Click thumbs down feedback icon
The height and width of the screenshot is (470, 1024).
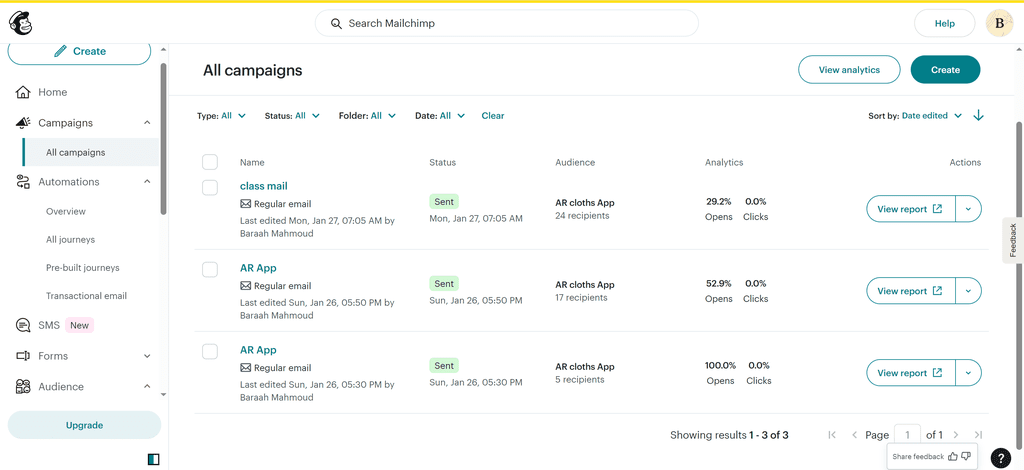point(966,456)
